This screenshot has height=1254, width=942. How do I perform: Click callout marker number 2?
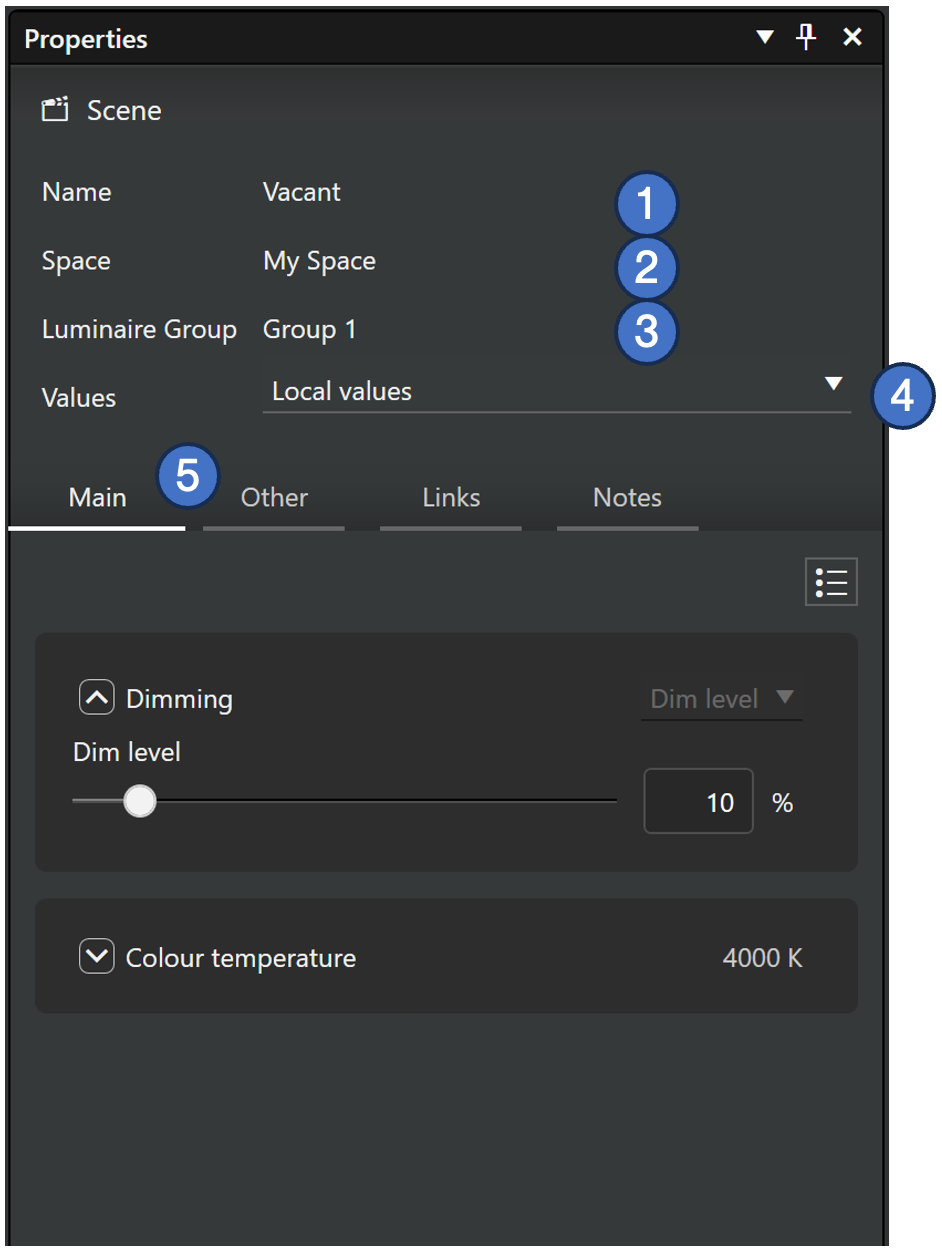pos(646,268)
